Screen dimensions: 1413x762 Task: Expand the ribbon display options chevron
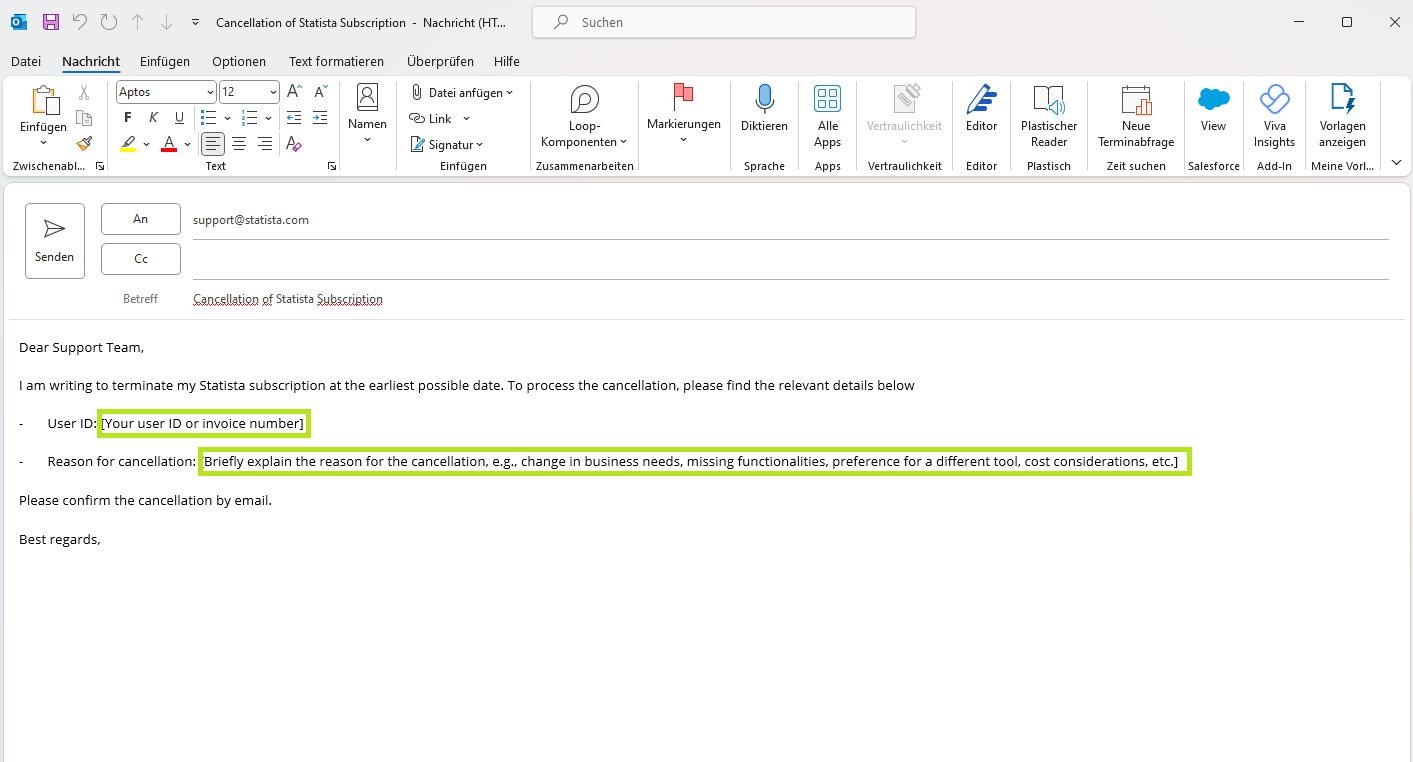tap(1397, 162)
